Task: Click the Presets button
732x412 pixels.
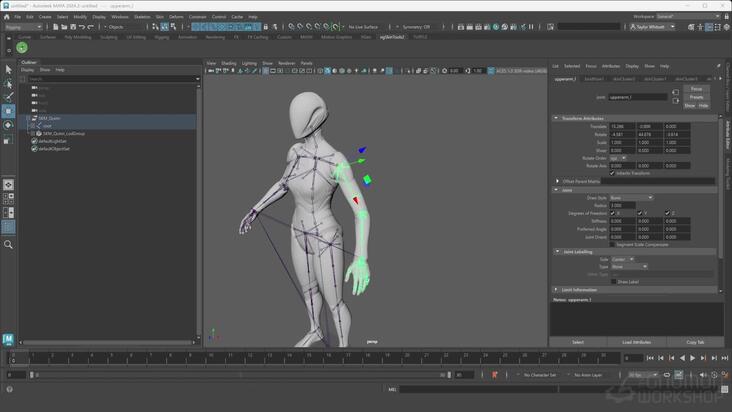Action: (696, 97)
